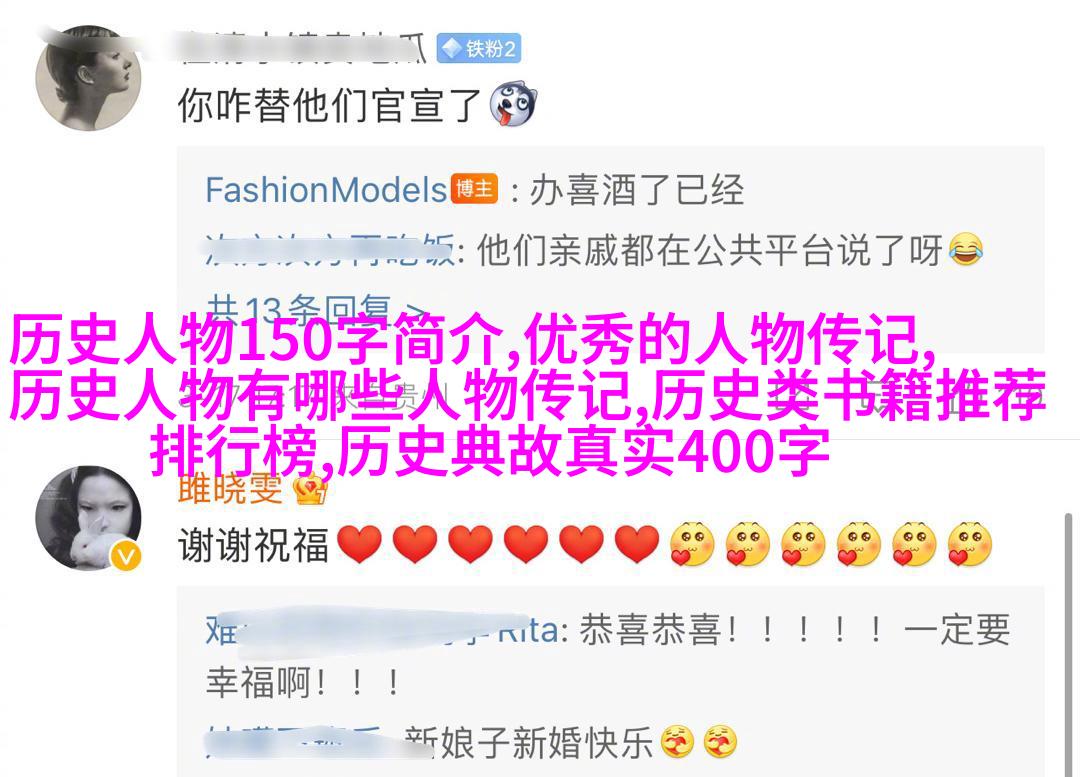The image size is (1080, 777).
Task: Open the avatar with the white rabbit
Action: coord(88,518)
